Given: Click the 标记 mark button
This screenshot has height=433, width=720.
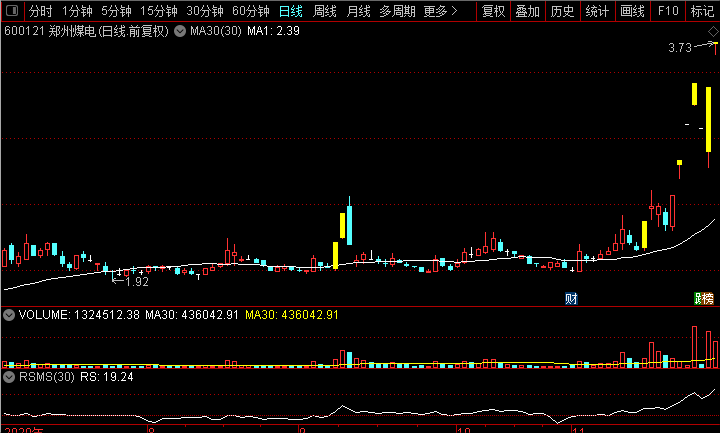Looking at the screenshot, I should tap(703, 11).
